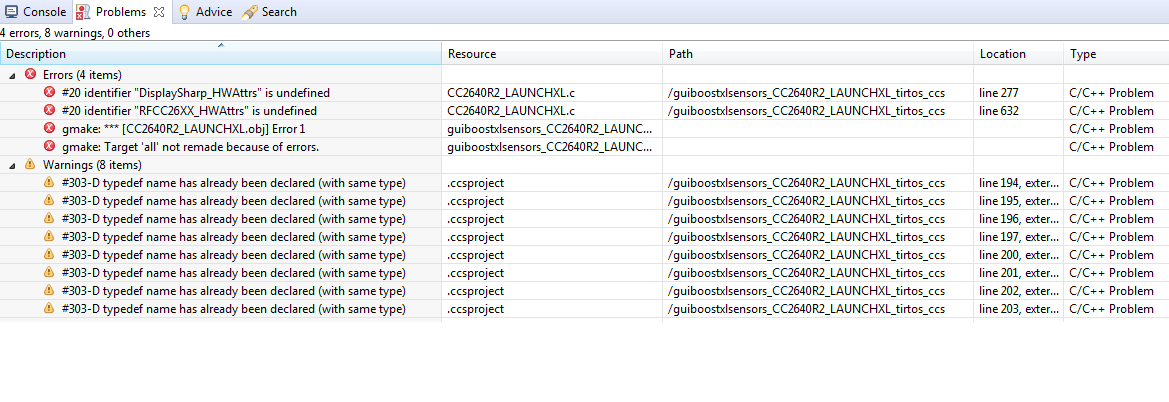1169x402 pixels.
Task: Collapse the Warnings (8 items) group
Action: (13, 165)
